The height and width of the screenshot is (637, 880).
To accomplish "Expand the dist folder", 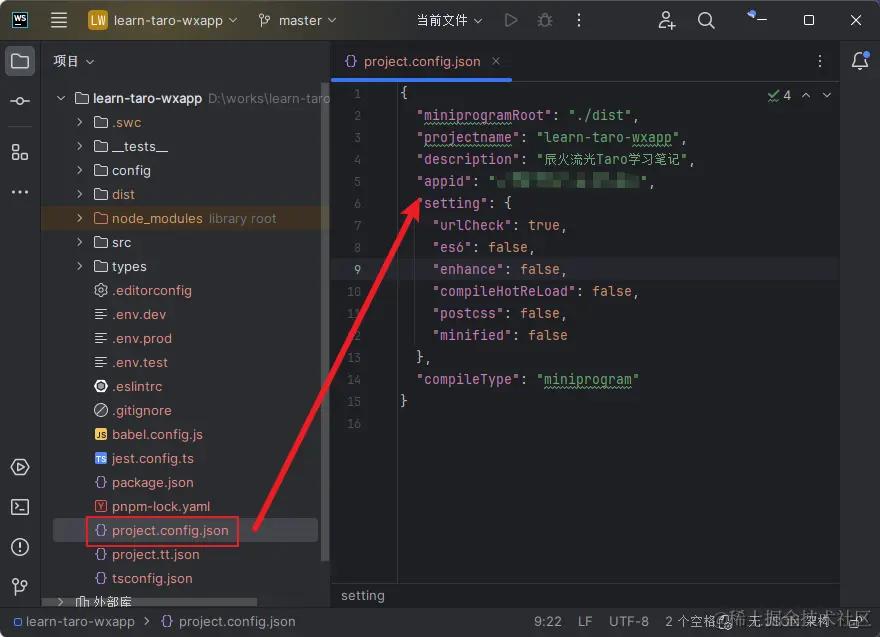I will (x=80, y=194).
